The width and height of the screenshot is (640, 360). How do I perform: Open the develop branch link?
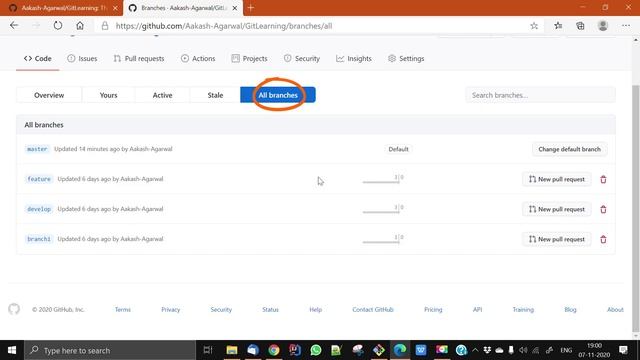(x=39, y=209)
